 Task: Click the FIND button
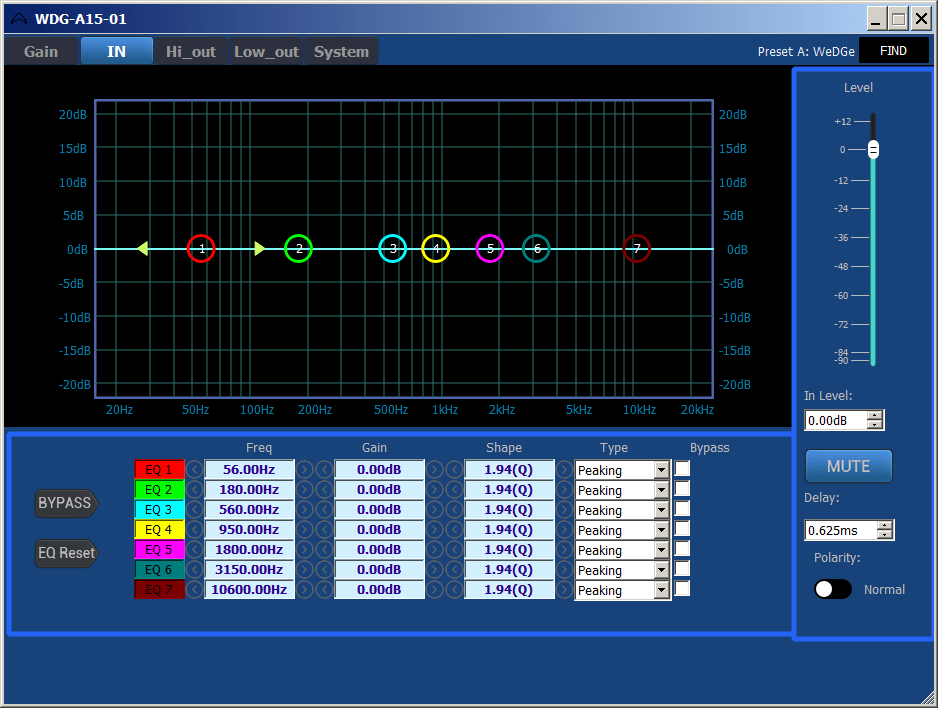click(x=893, y=51)
